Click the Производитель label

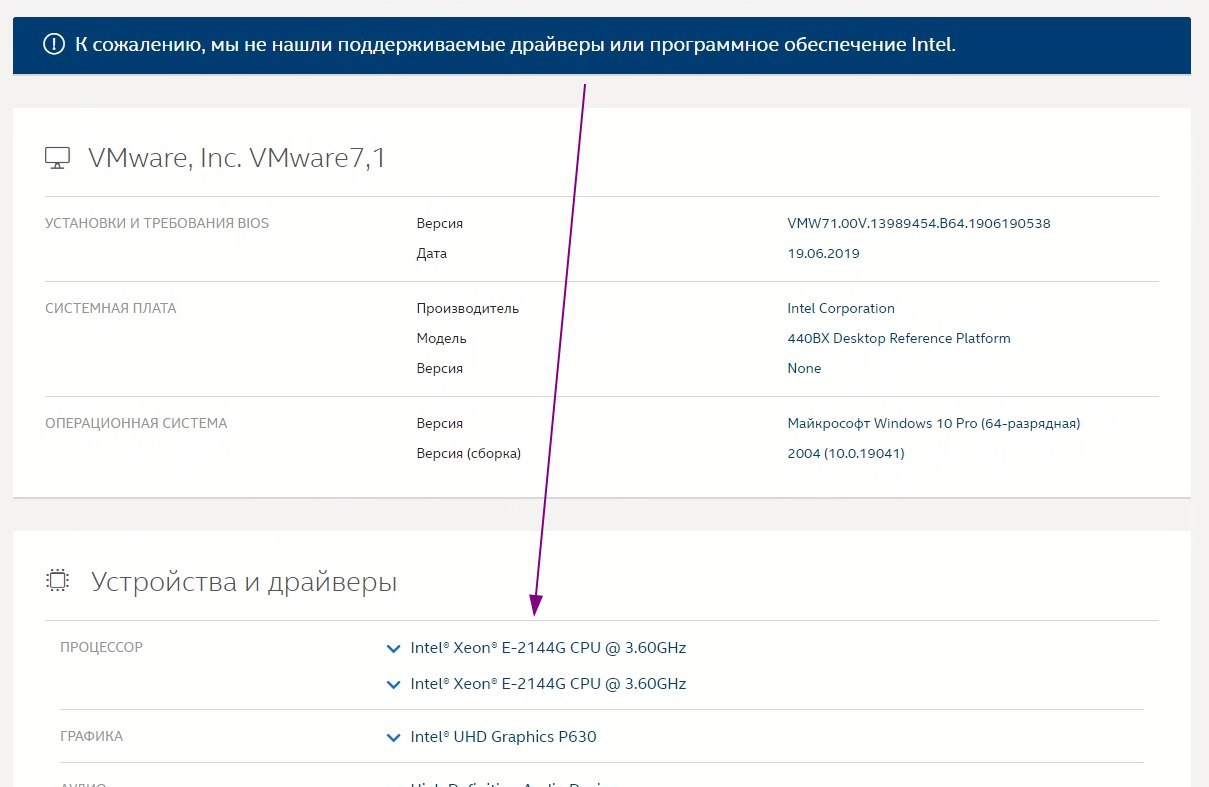(x=468, y=308)
